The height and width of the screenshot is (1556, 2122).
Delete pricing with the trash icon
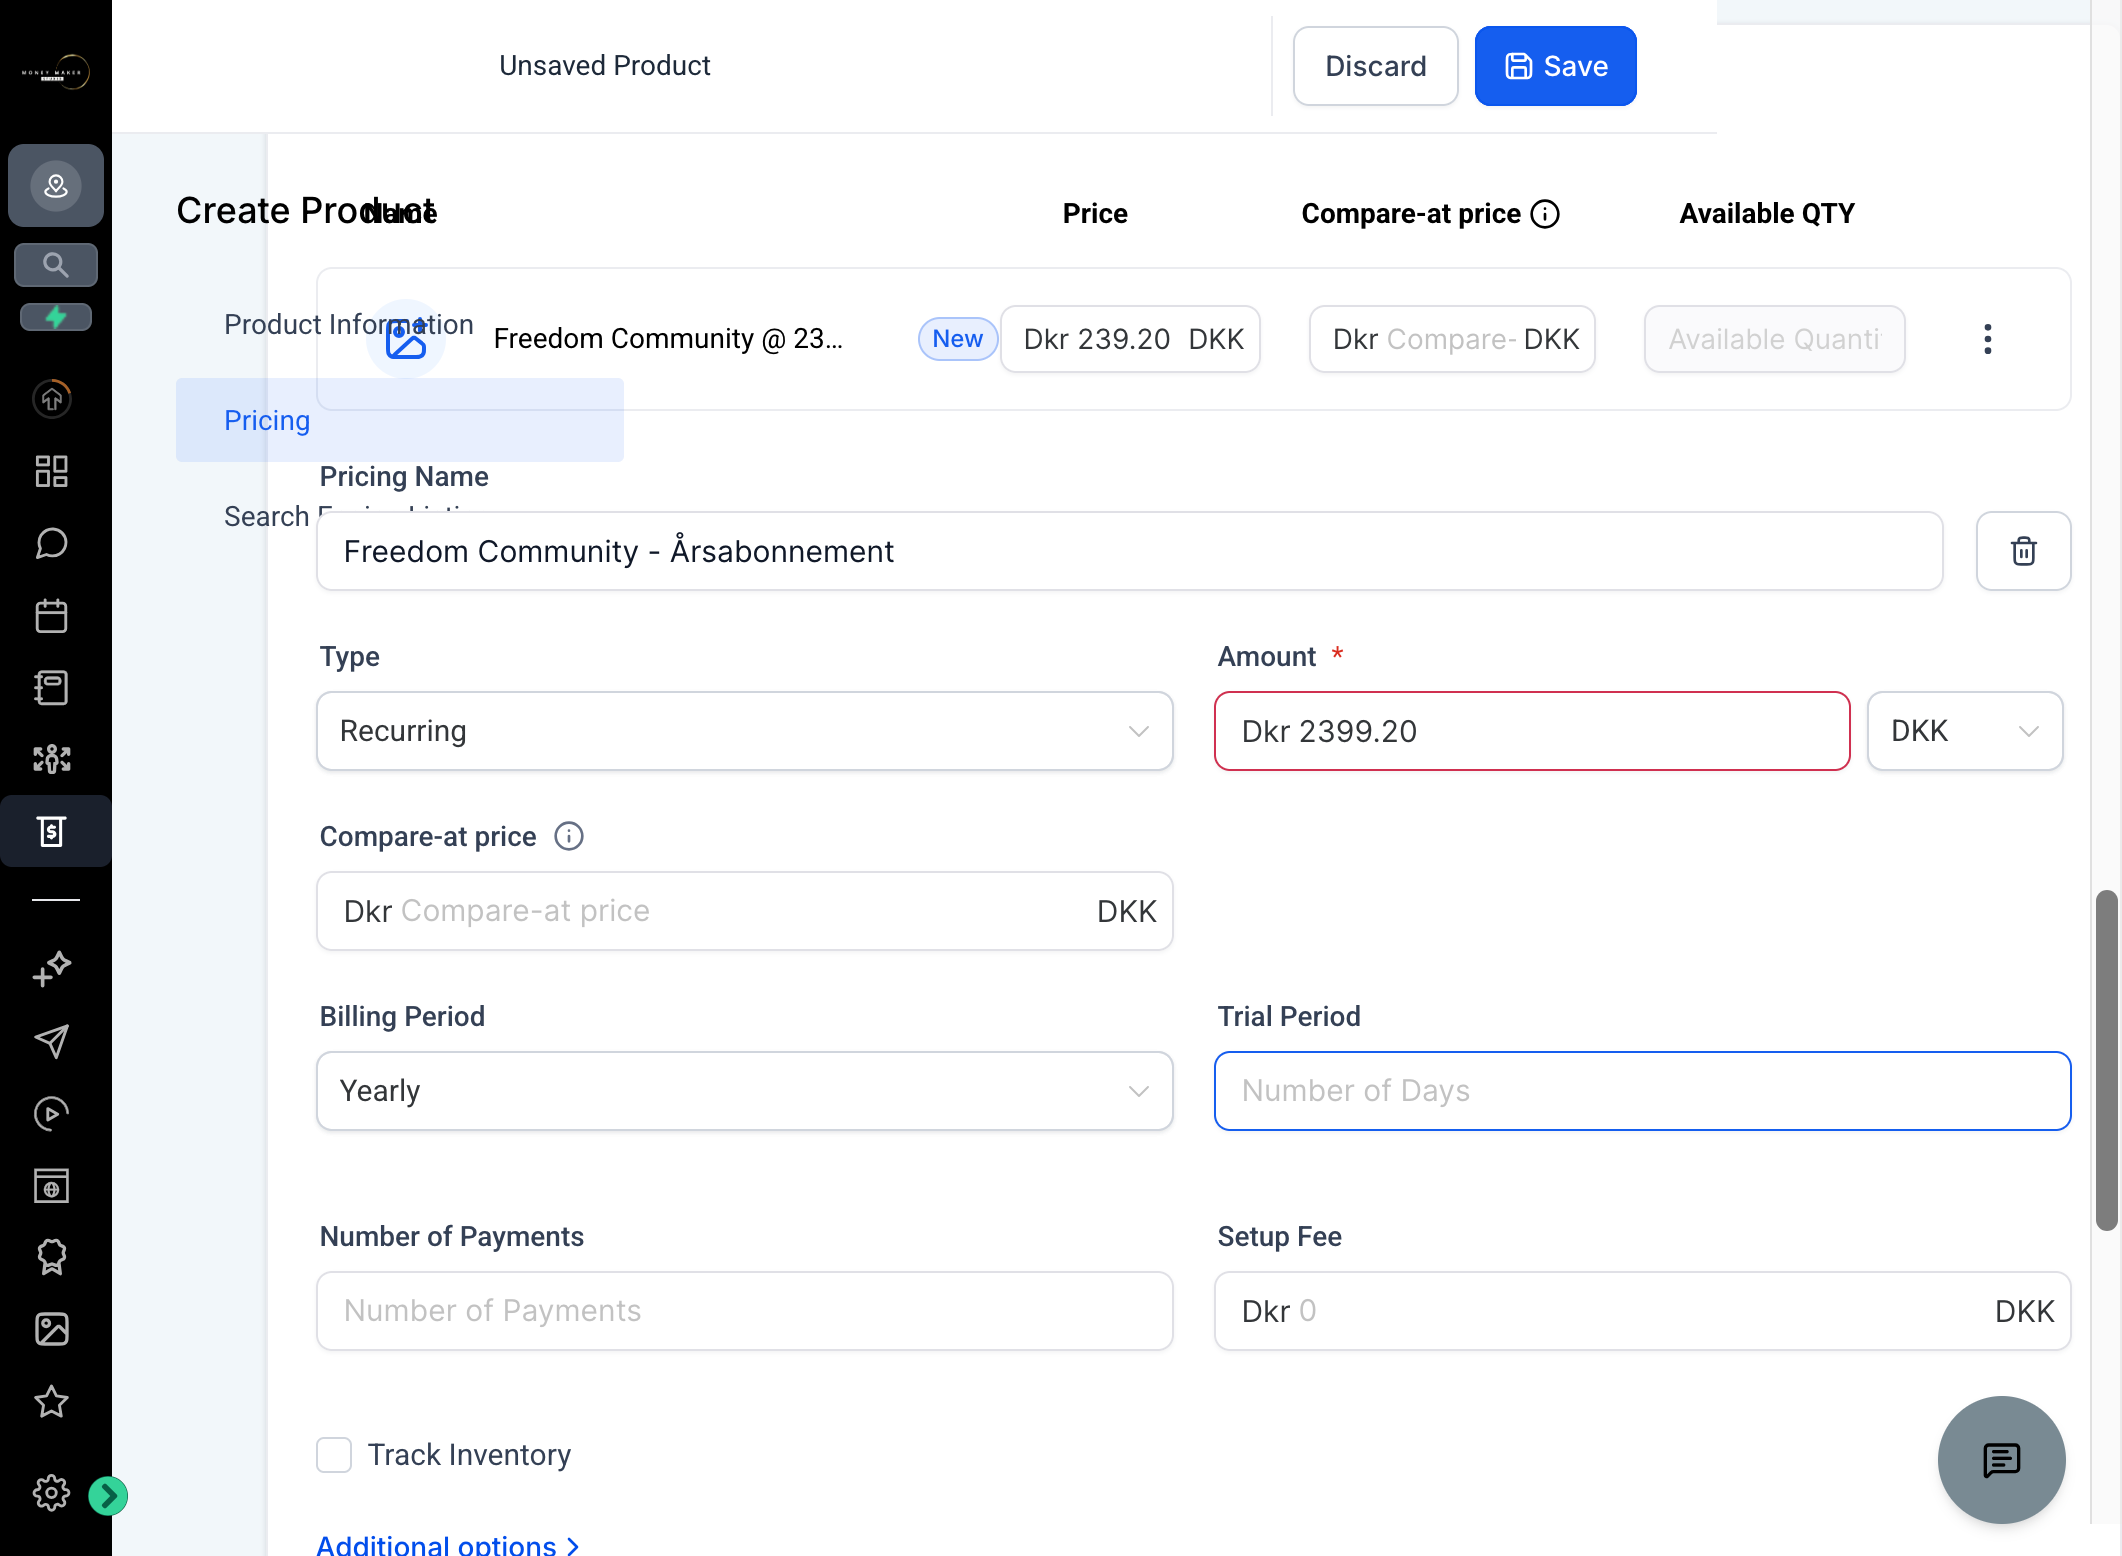coord(2023,551)
